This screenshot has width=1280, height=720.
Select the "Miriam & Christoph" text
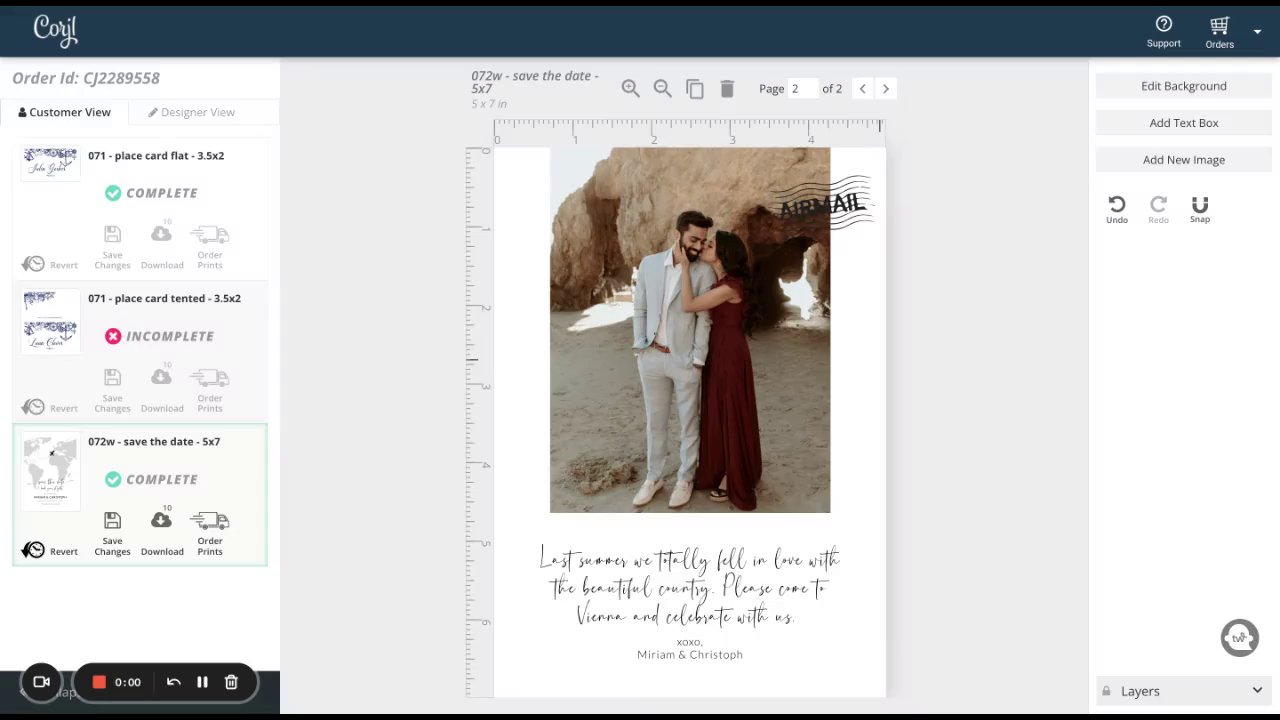(x=690, y=655)
